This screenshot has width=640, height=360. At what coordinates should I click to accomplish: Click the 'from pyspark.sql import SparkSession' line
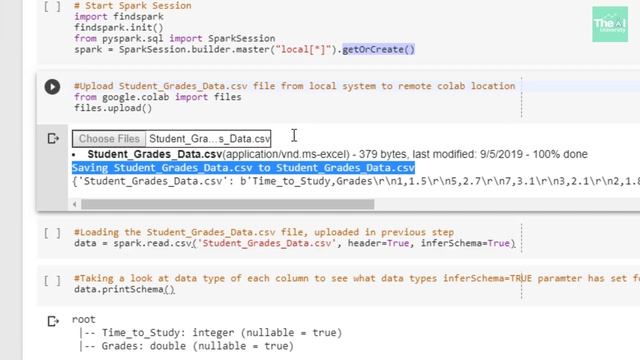(x=175, y=38)
